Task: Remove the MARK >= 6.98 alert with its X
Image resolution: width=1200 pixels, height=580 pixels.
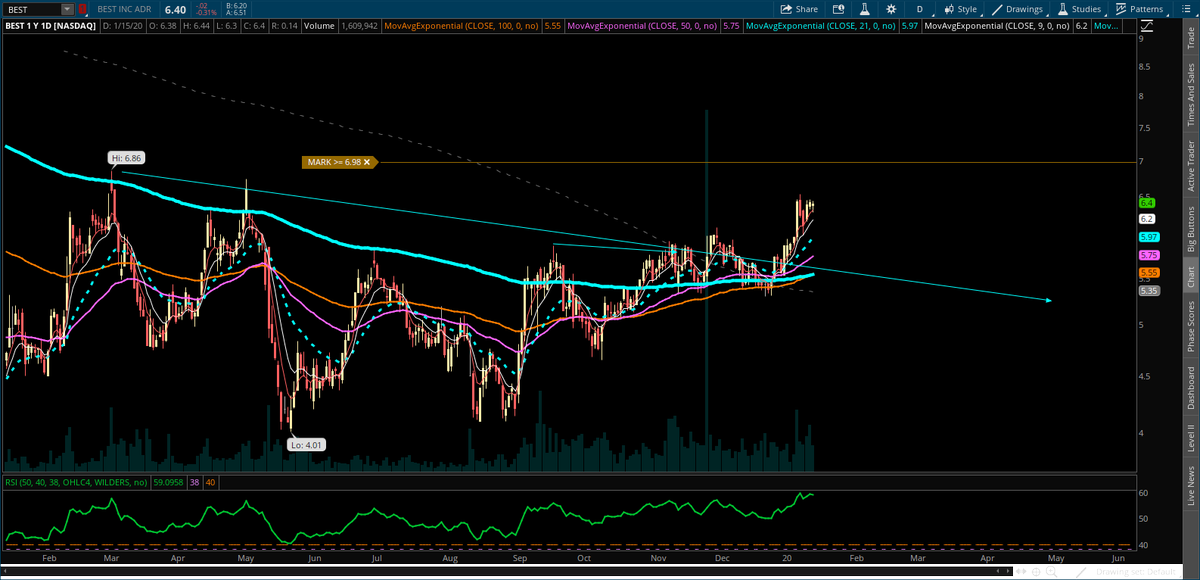Action: [367, 162]
